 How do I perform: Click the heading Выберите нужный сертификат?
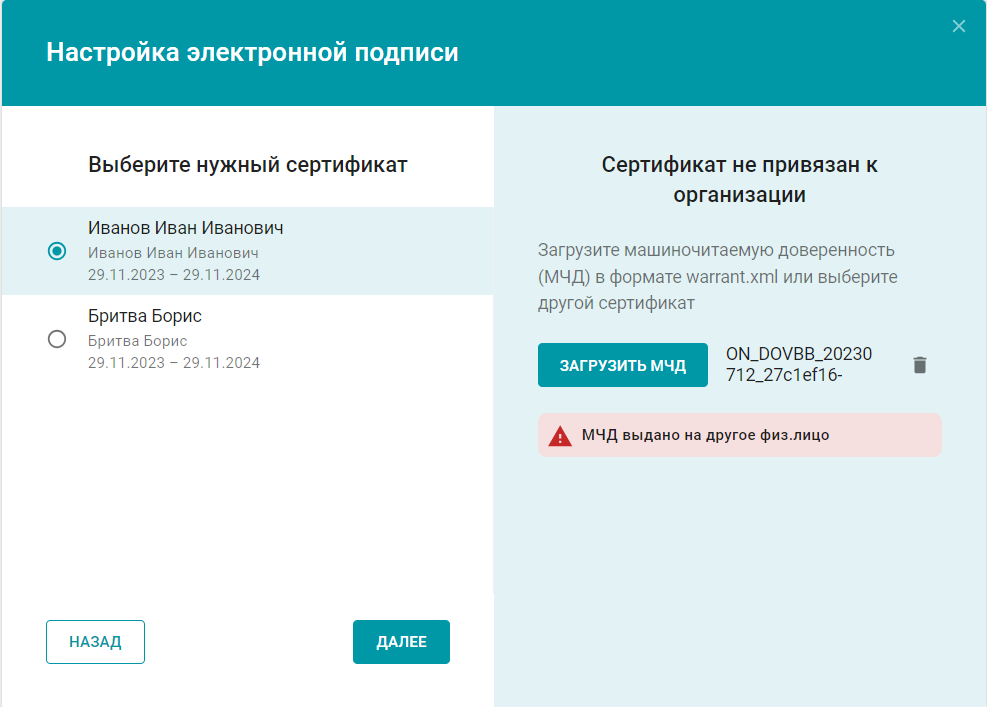(x=248, y=165)
